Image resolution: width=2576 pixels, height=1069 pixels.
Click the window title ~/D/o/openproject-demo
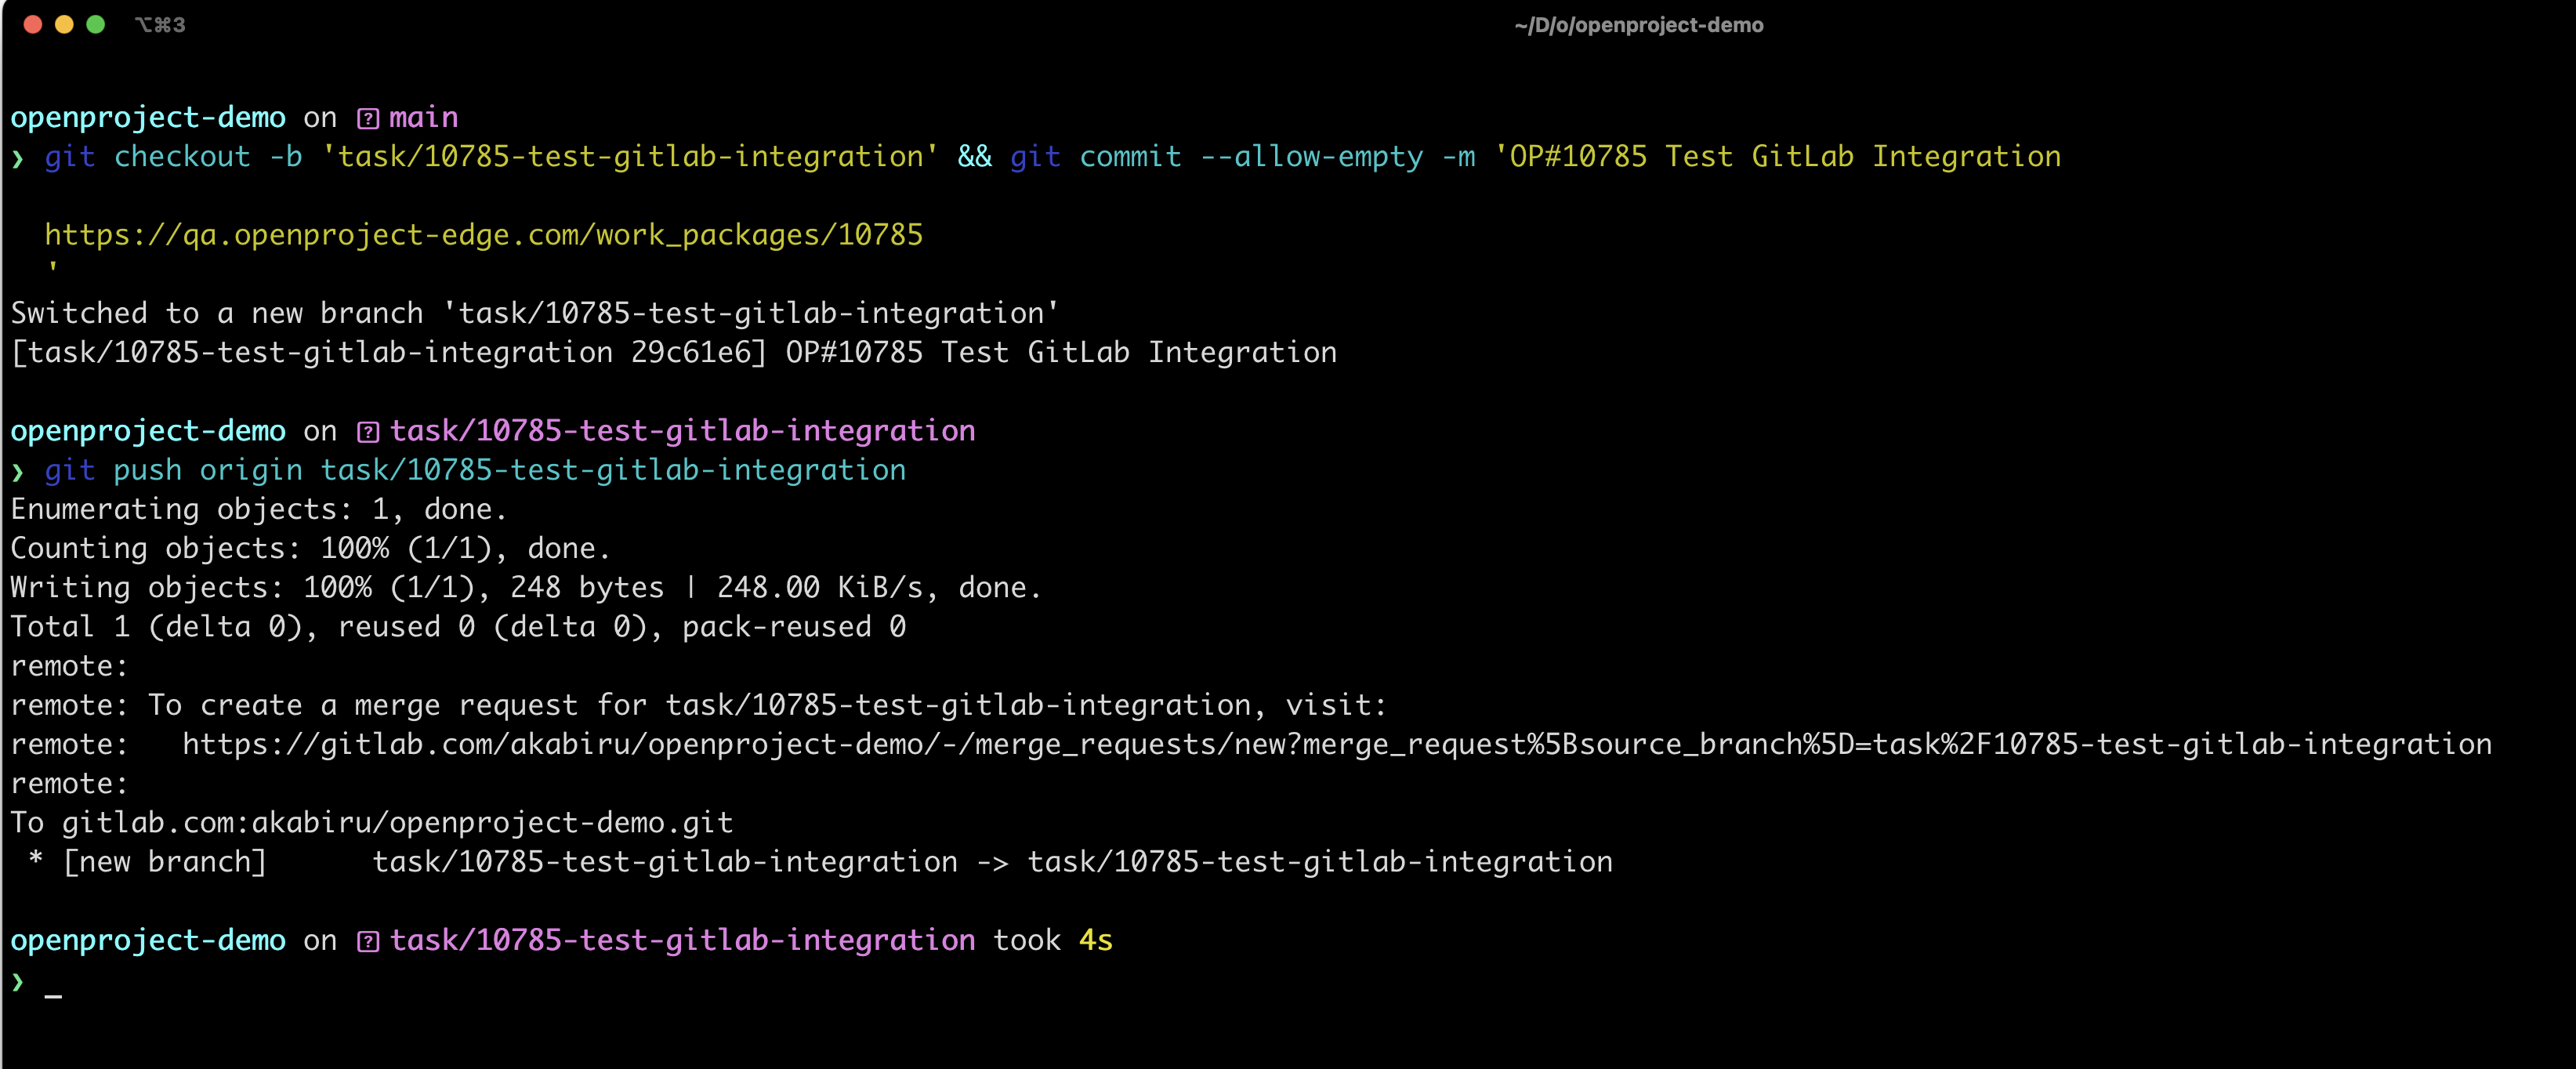coord(1638,25)
